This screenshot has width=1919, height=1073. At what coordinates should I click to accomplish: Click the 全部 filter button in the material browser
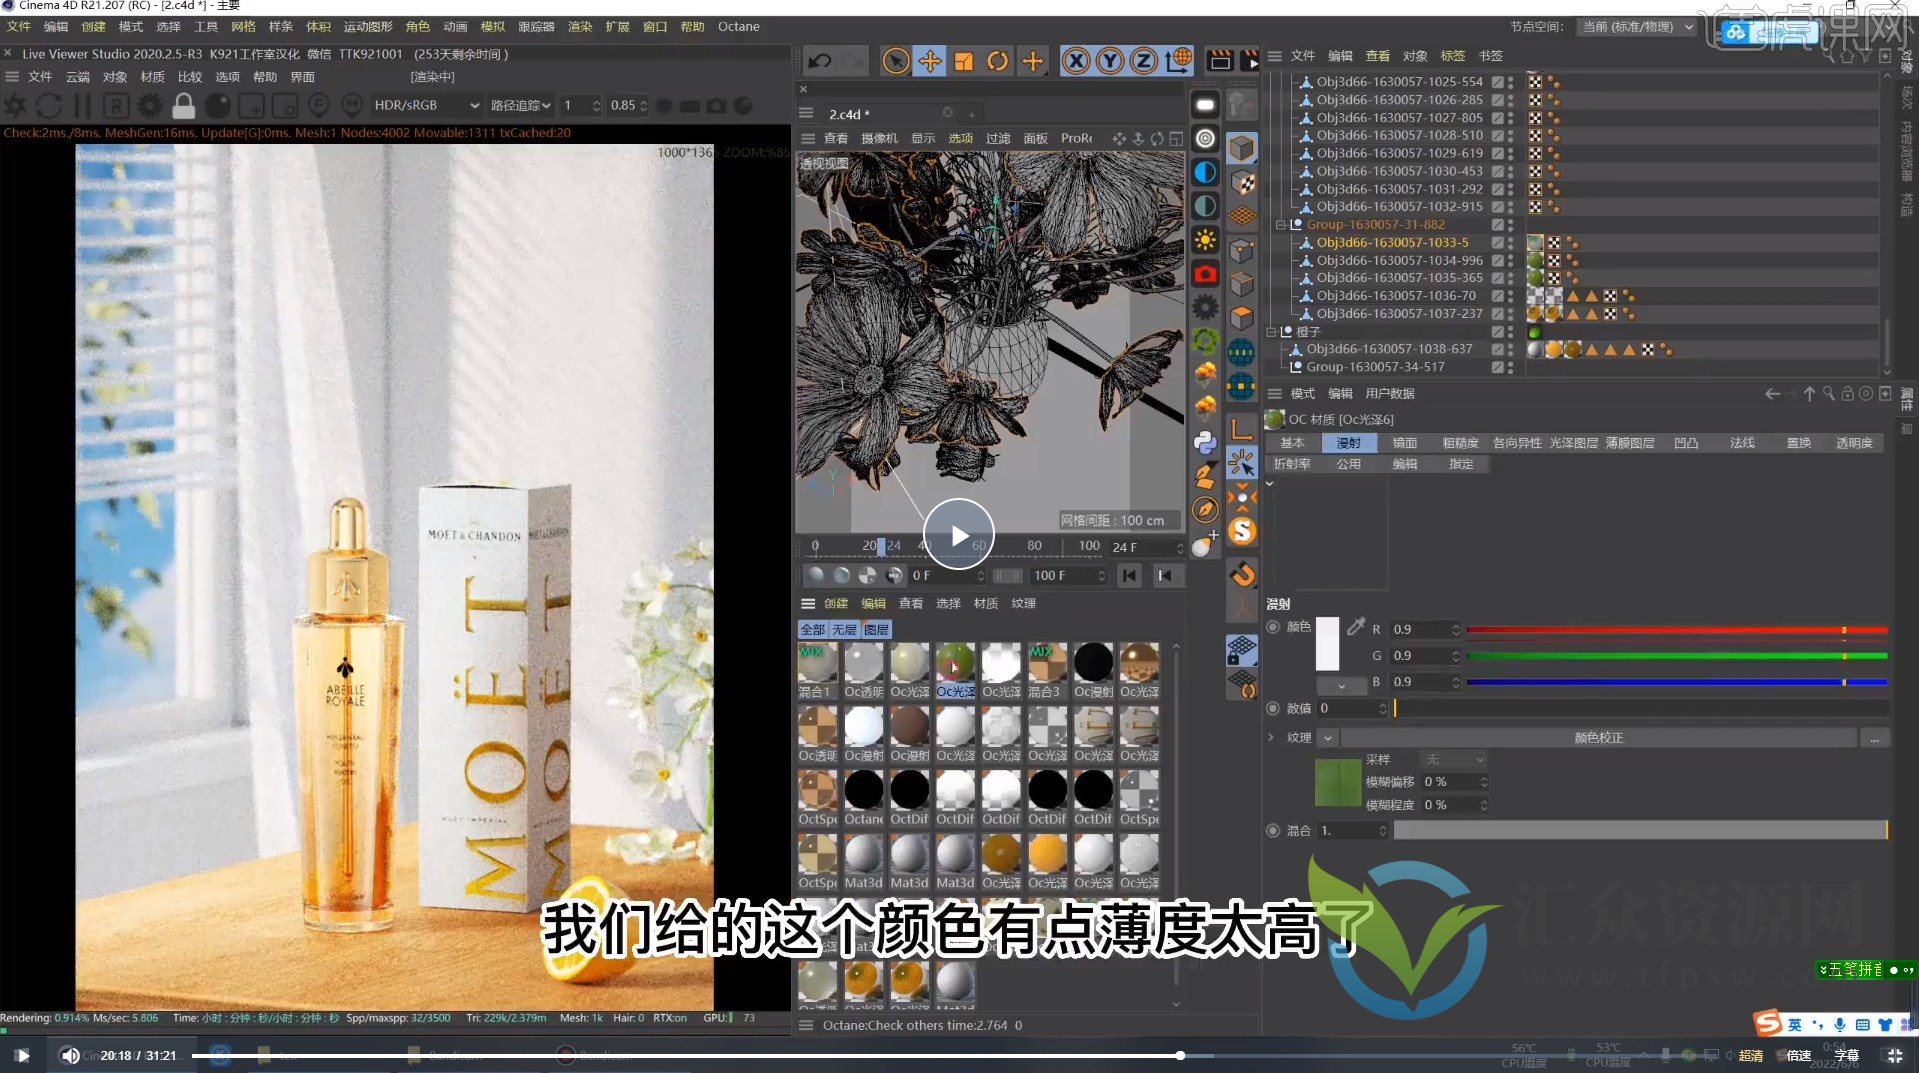[x=814, y=629]
